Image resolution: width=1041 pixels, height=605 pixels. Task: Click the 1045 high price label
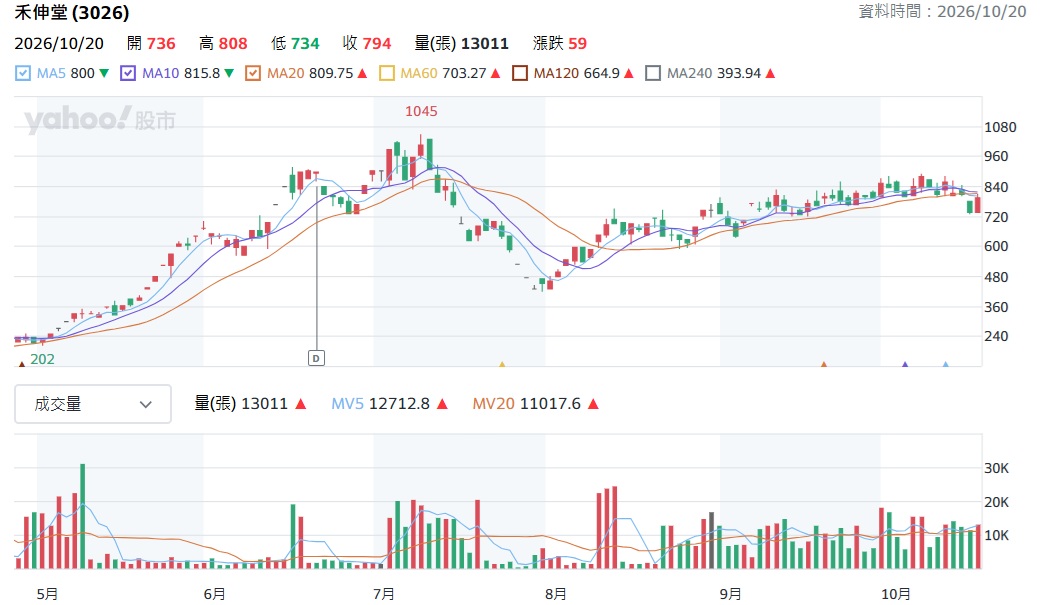tap(421, 111)
